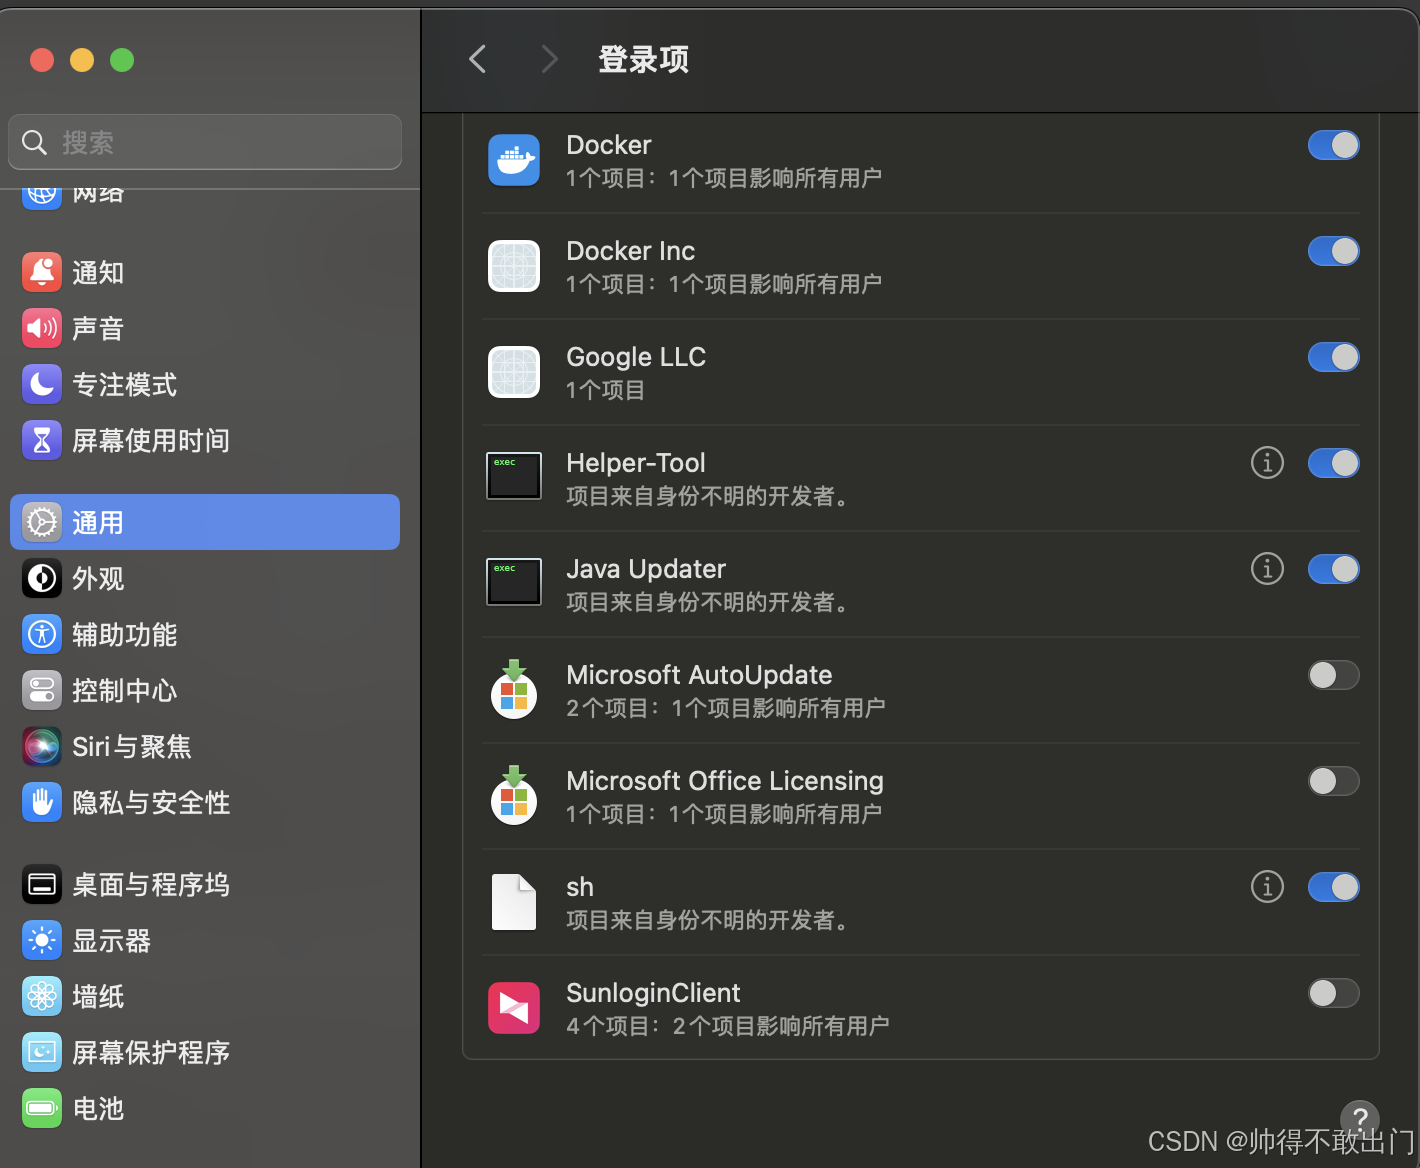Screen dimensions: 1420x1168
Task: Click the SunloginClient name text
Action: point(653,993)
